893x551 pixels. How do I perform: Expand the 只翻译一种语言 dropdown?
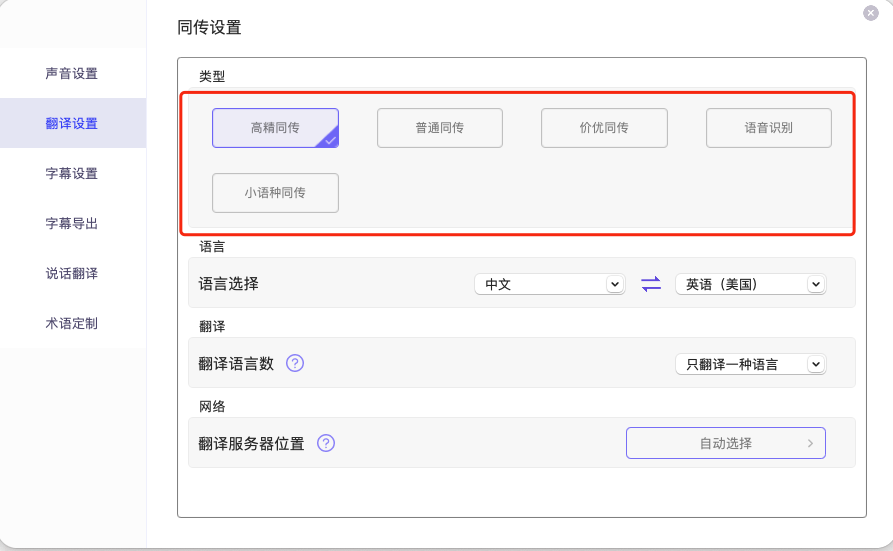750,364
